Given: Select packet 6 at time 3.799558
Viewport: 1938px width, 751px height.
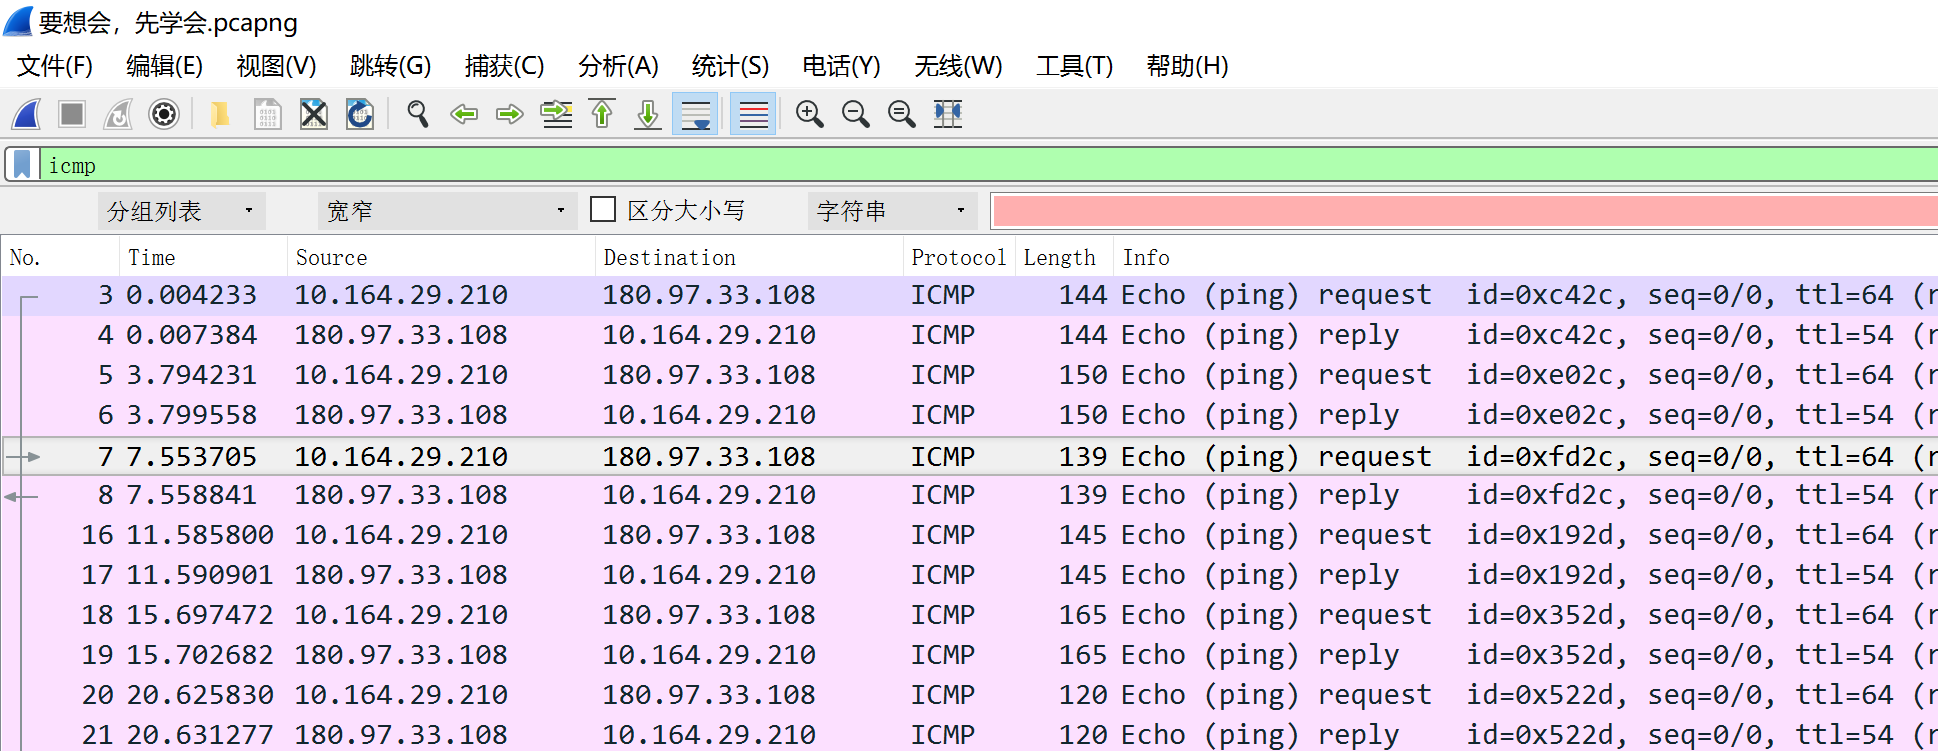Looking at the screenshot, I should coord(969,416).
